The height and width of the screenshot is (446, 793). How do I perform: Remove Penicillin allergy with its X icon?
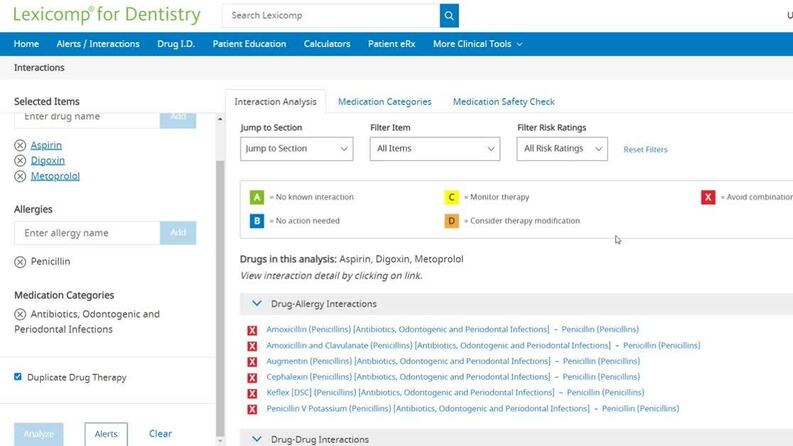pyautogui.click(x=20, y=262)
